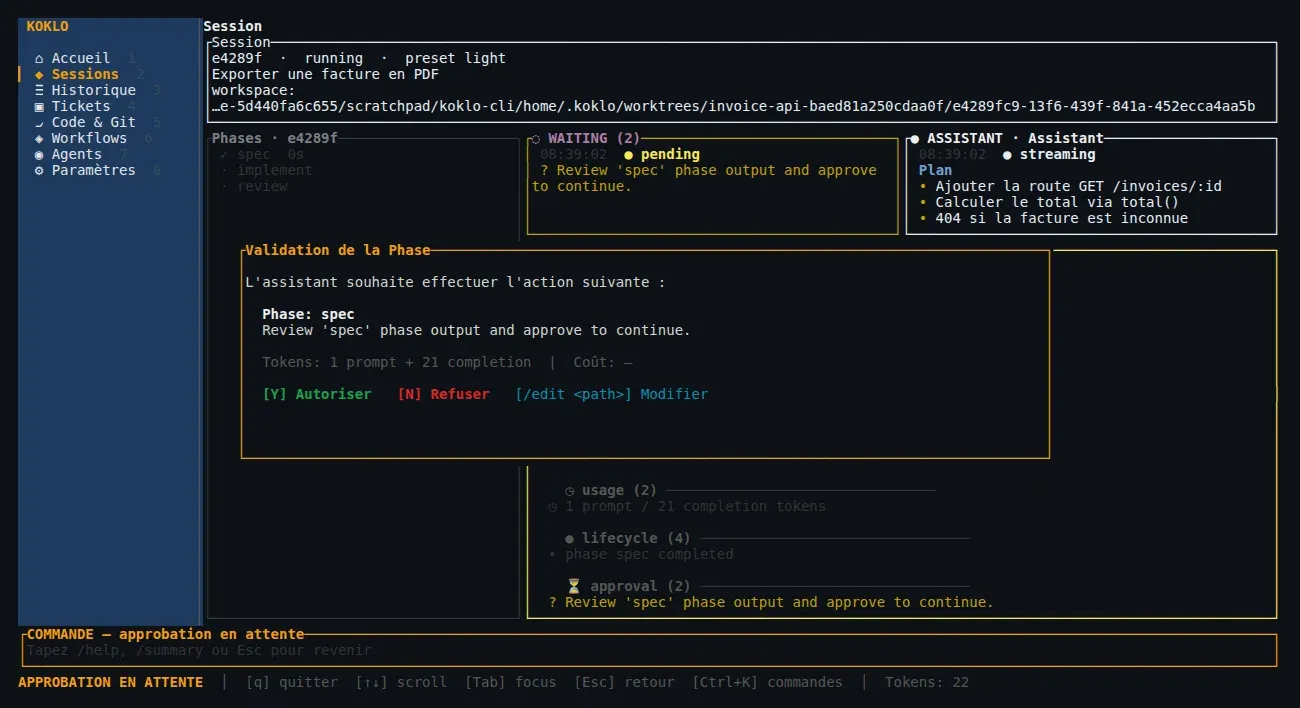The height and width of the screenshot is (708, 1300).
Task: Select the Agents circle icon
Action: (x=39, y=154)
